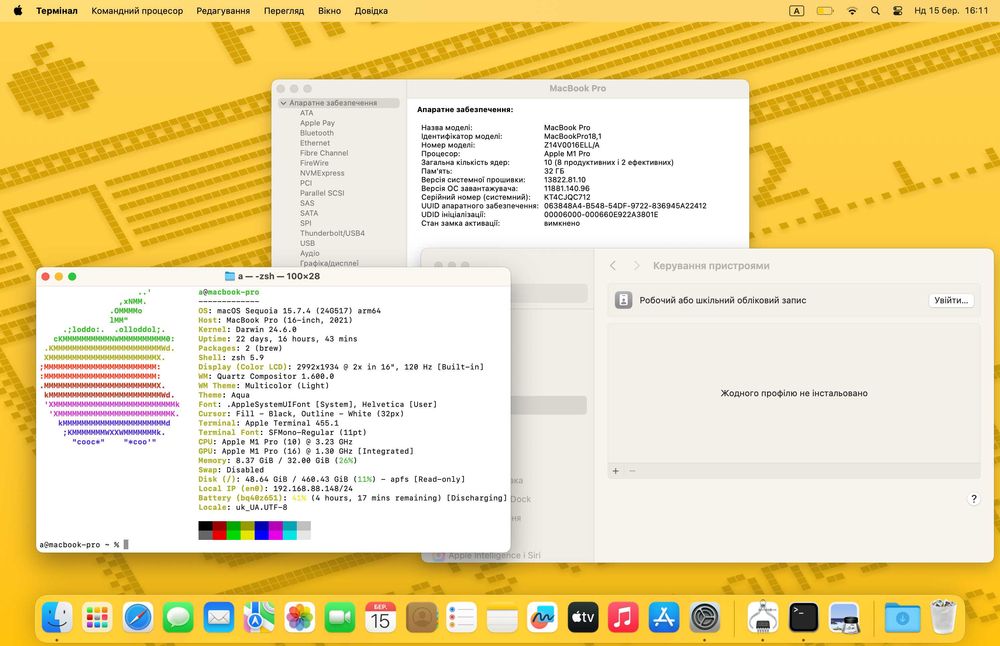Select Bluetooth in hardware sidebar

pos(316,133)
